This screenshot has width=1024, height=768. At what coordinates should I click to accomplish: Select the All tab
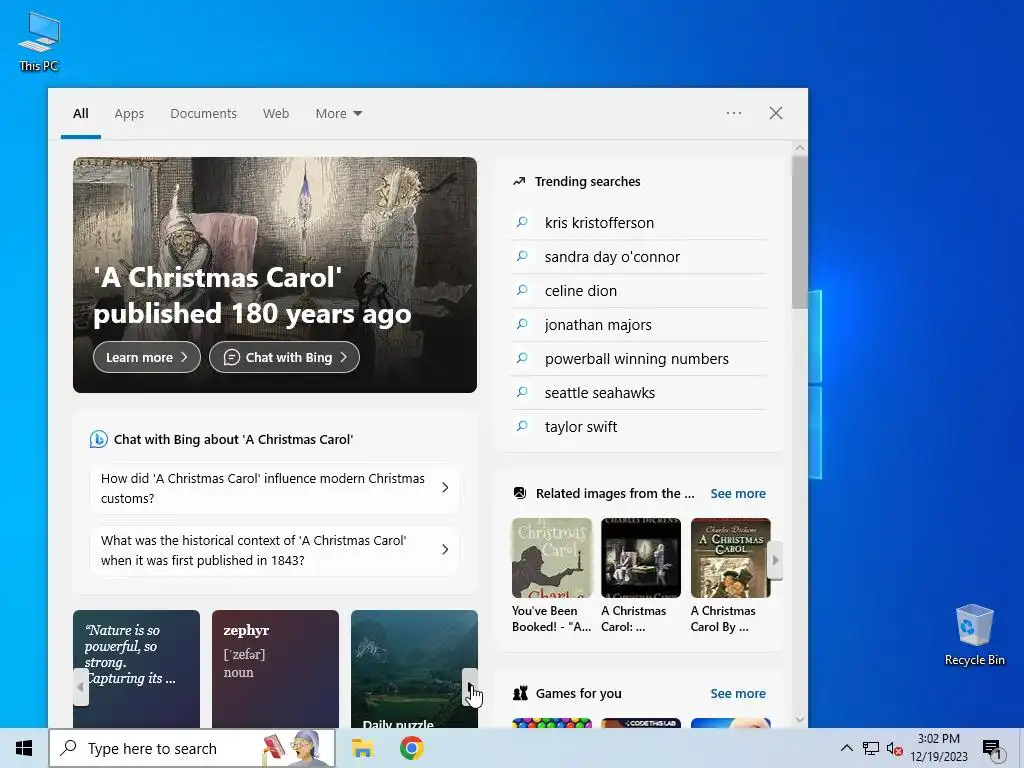pos(80,114)
